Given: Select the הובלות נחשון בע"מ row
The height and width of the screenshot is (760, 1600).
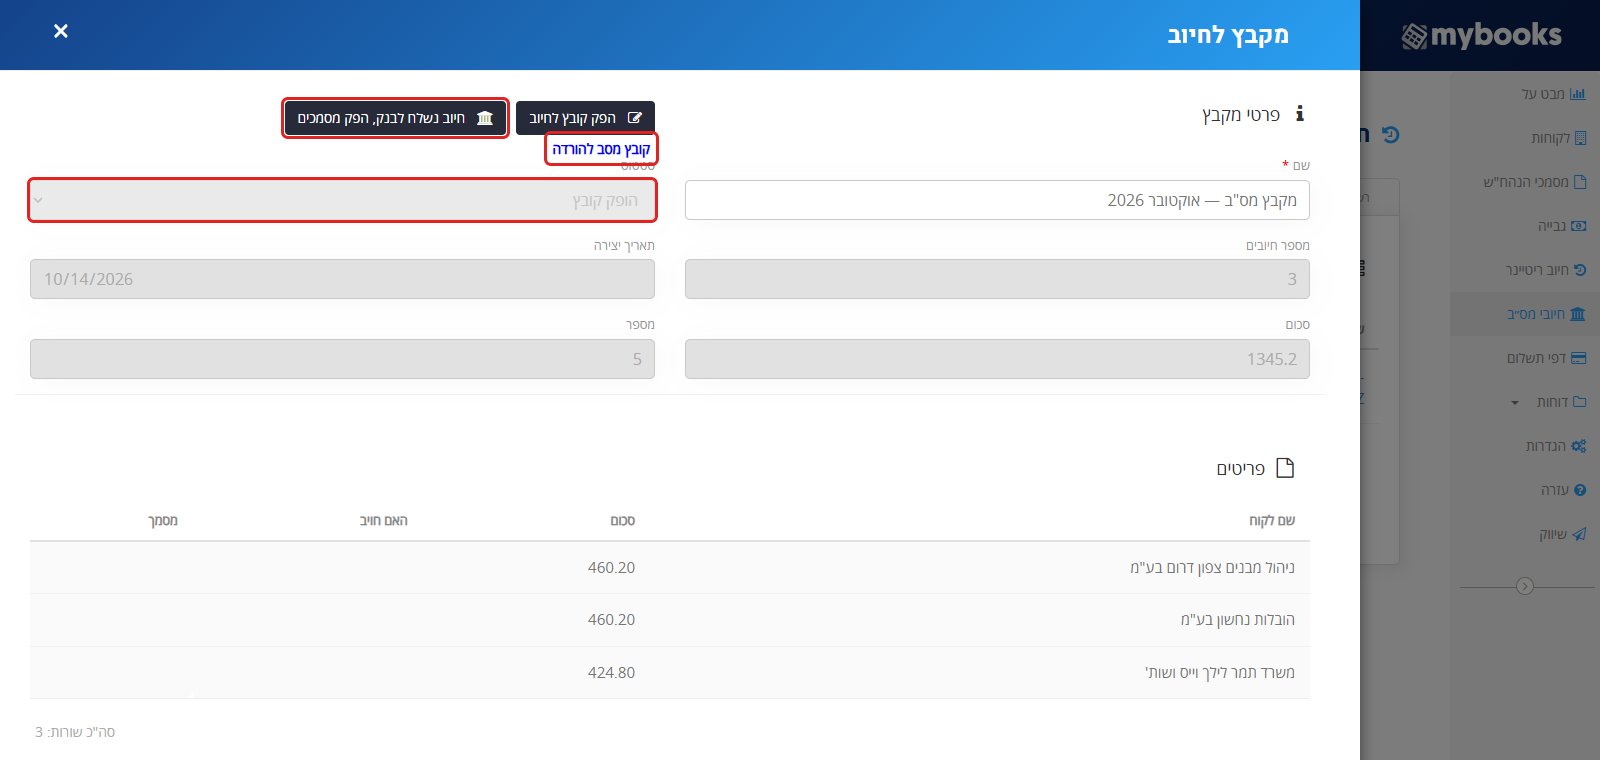Looking at the screenshot, I should [x=670, y=620].
